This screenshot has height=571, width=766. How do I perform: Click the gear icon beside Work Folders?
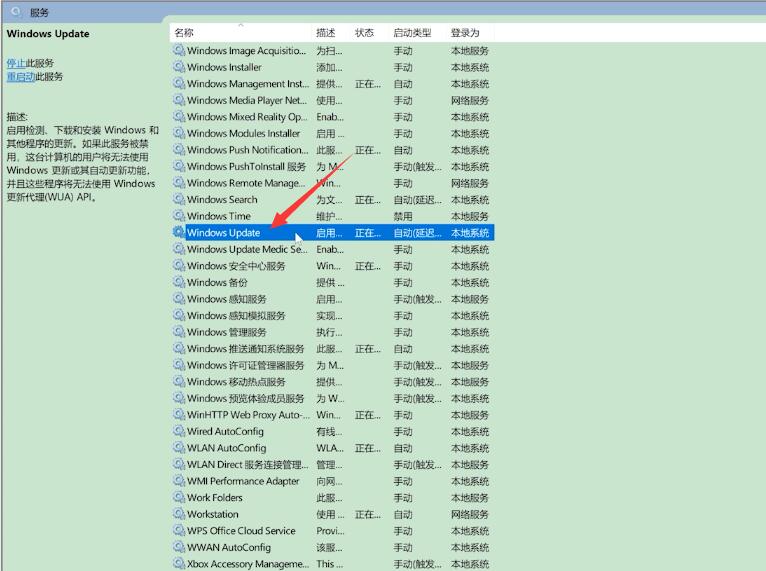pos(179,498)
